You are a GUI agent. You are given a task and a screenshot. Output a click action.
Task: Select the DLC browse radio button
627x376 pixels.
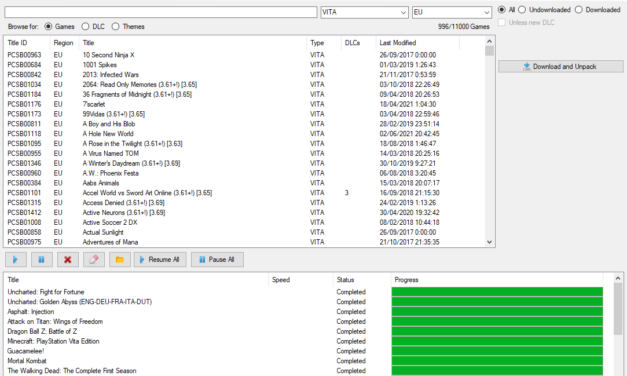85,26
